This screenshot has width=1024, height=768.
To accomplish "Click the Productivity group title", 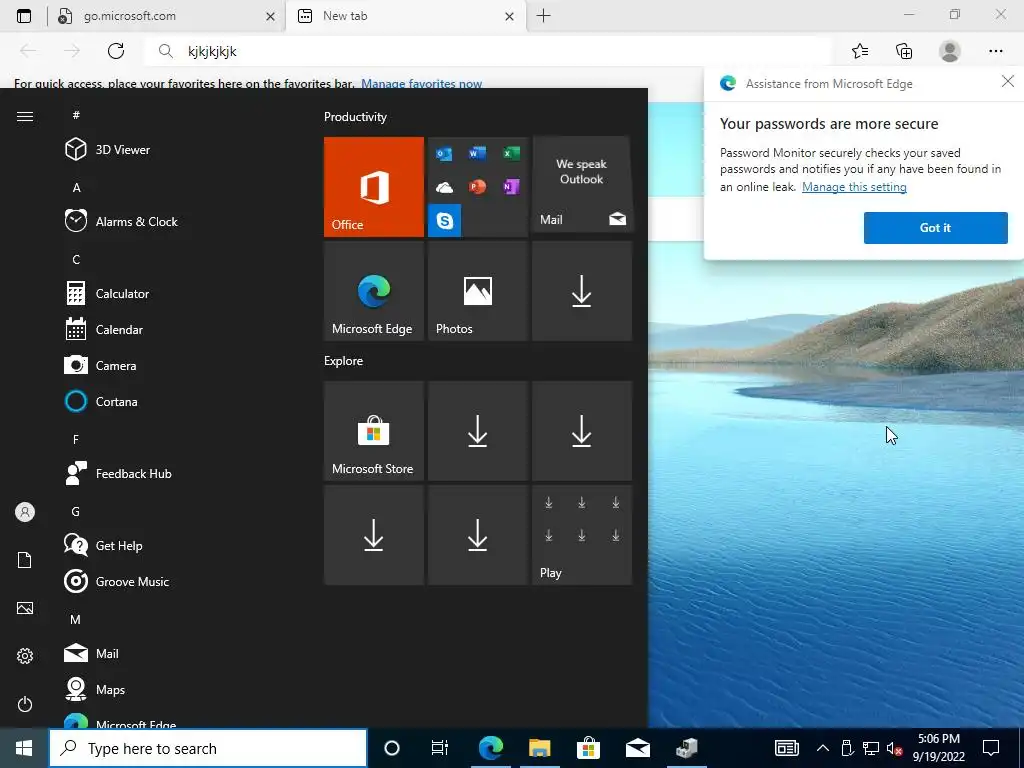I will click(x=355, y=117).
